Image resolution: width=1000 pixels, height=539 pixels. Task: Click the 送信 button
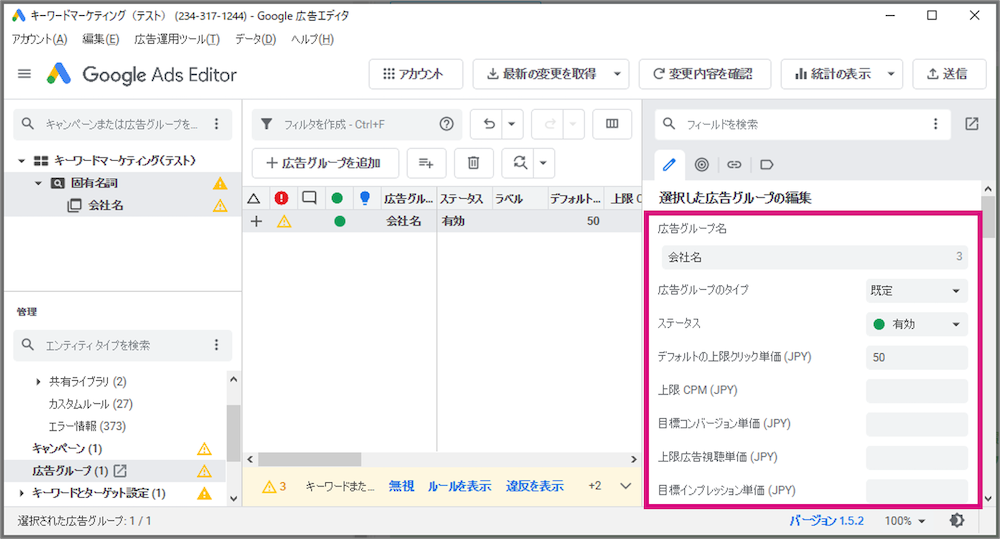(x=947, y=74)
